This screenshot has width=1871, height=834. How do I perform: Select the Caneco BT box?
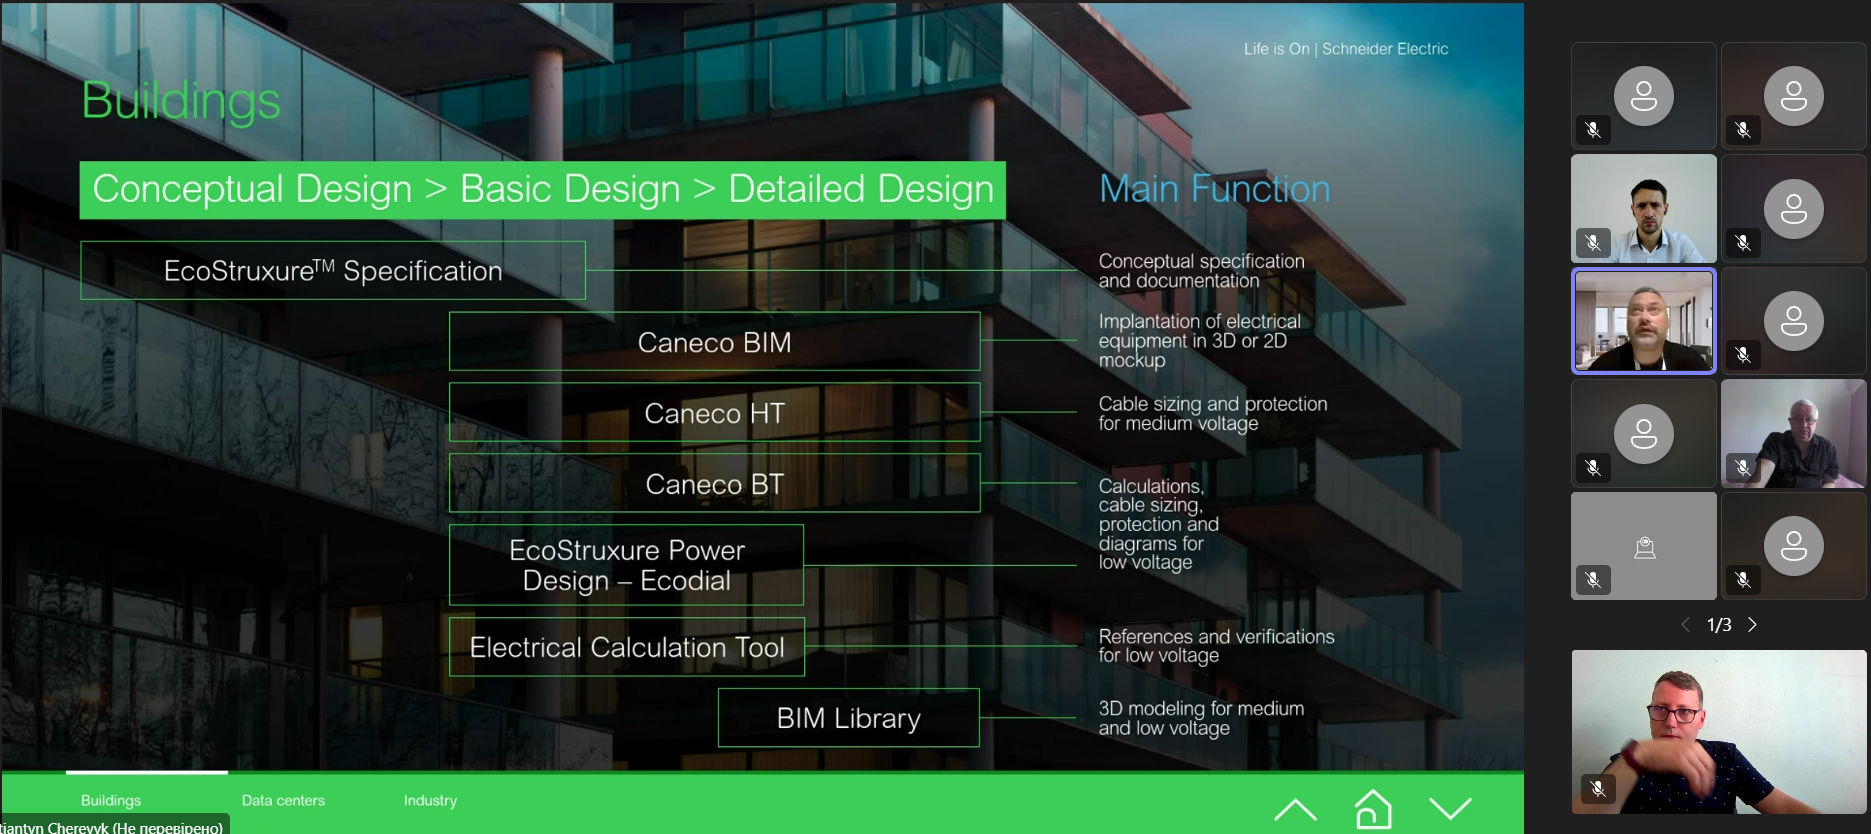pos(714,484)
